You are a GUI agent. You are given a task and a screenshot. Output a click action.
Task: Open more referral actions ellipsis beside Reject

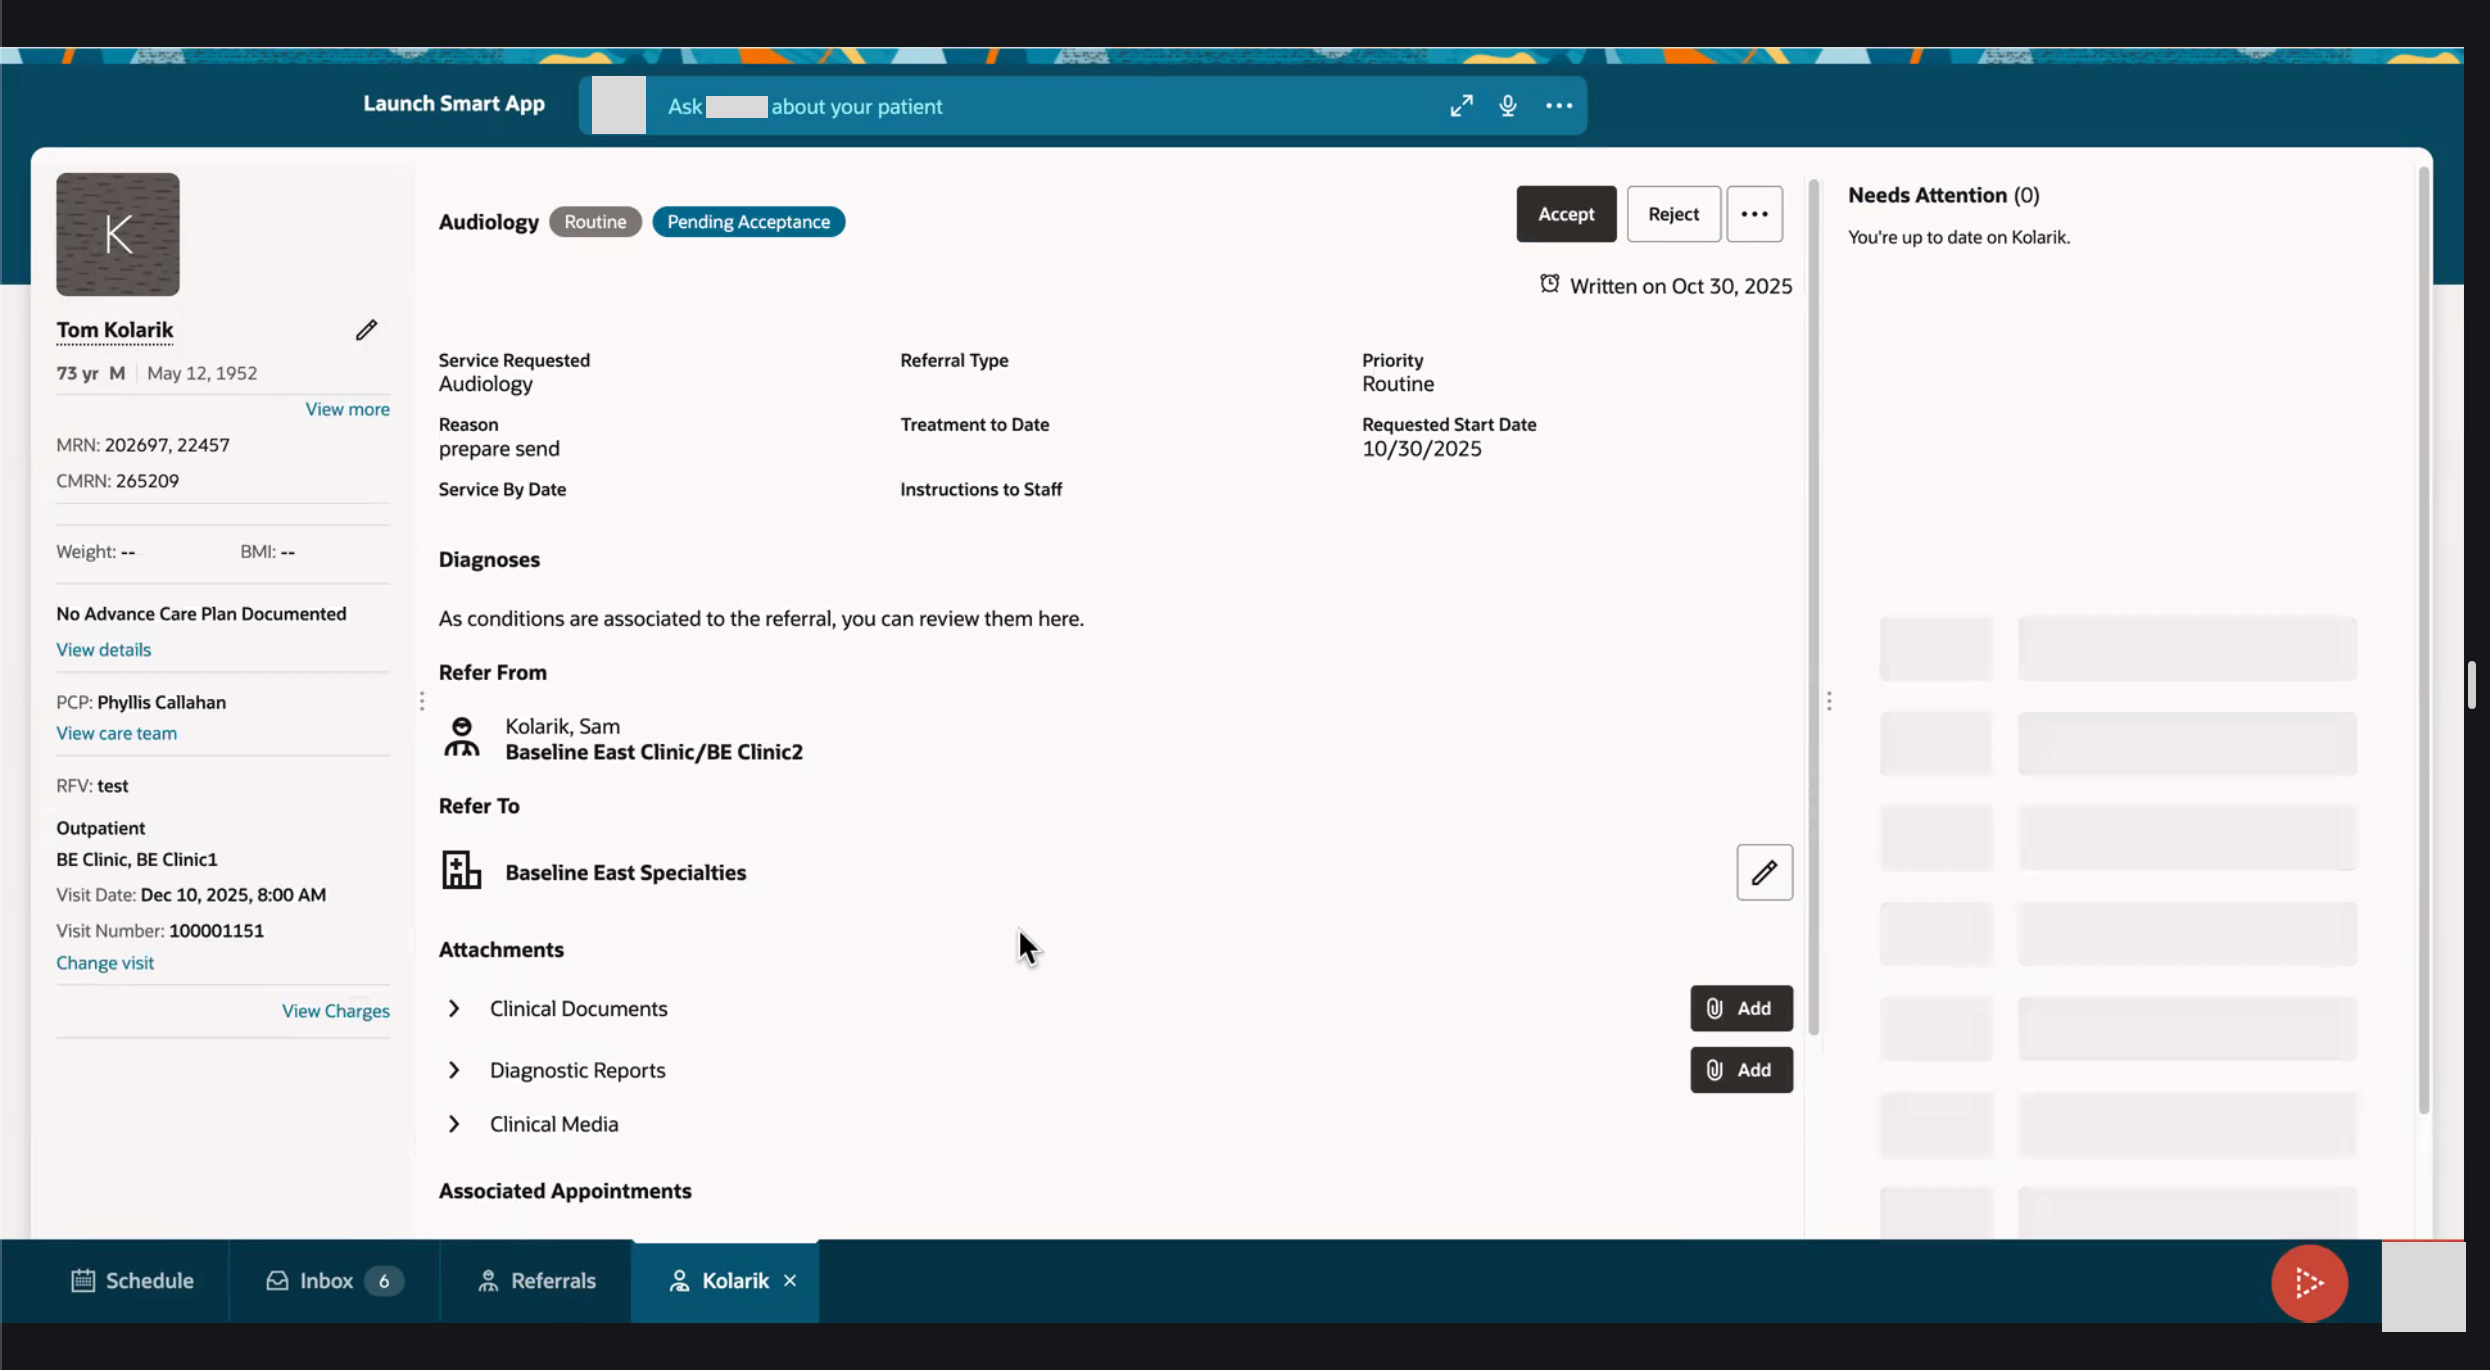click(1754, 214)
